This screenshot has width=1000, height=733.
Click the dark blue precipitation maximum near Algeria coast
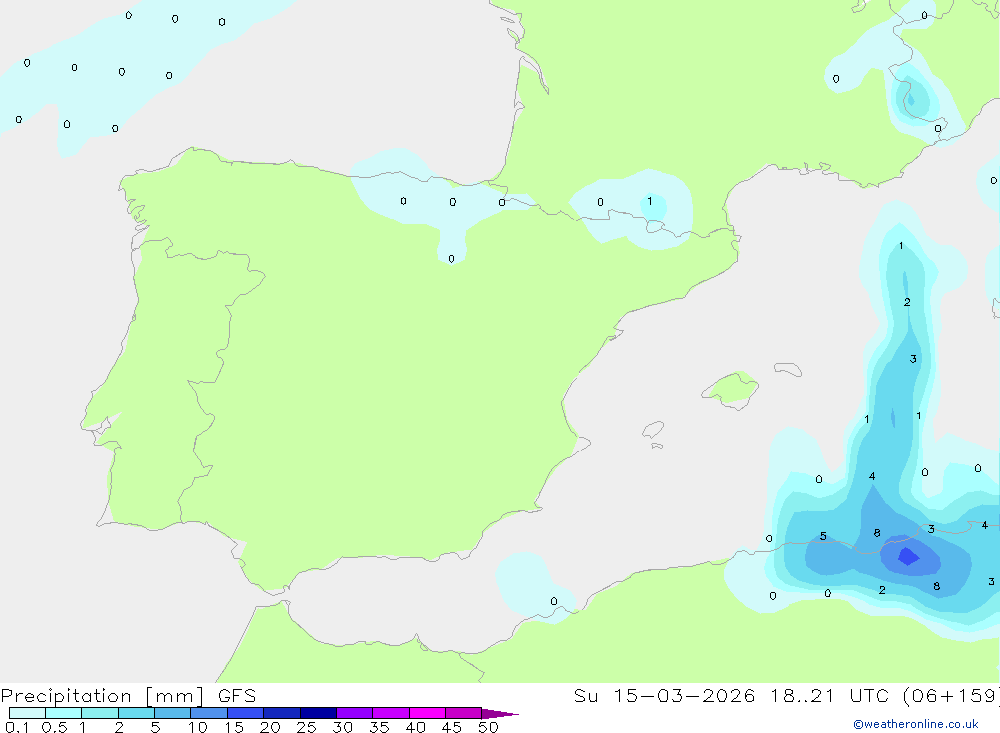pyautogui.click(x=908, y=557)
